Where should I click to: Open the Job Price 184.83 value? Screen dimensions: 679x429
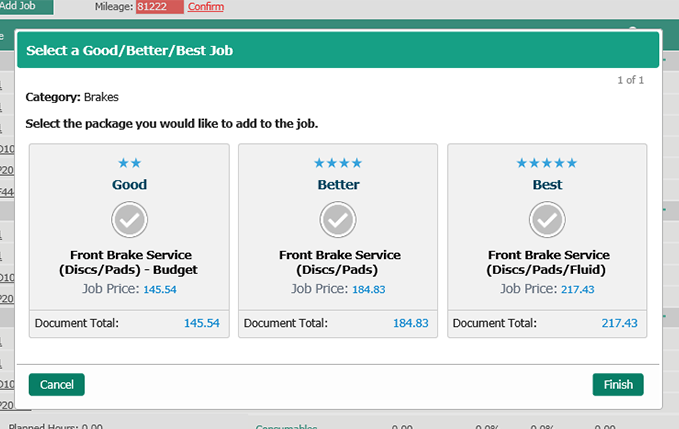(x=367, y=289)
